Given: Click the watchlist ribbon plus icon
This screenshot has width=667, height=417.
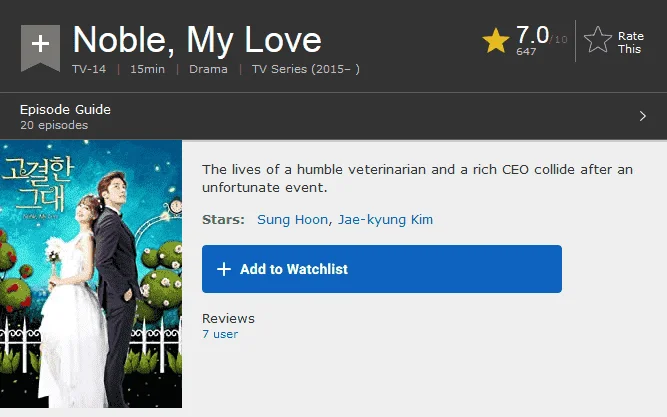Looking at the screenshot, I should coord(40,47).
